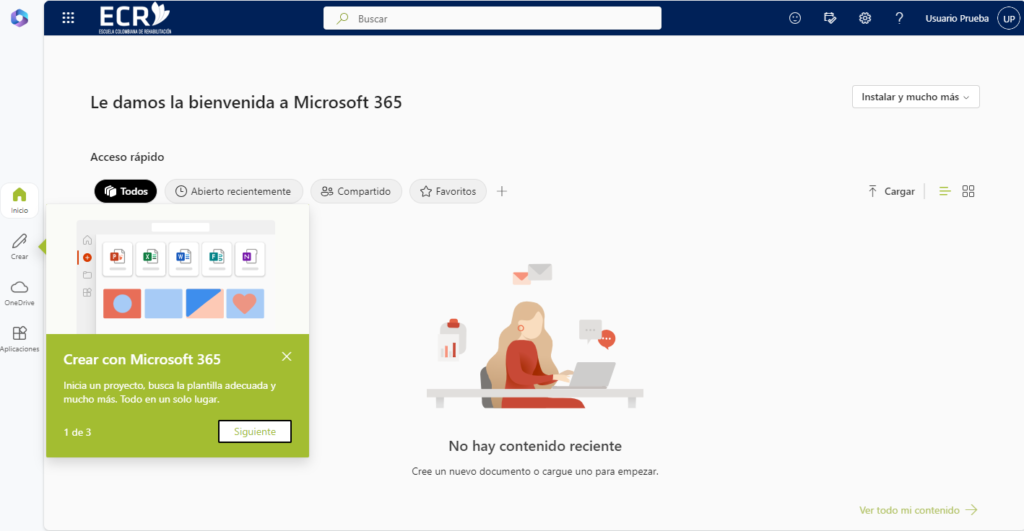Switch to grid view layout
The image size is (1024, 531).
coord(968,191)
